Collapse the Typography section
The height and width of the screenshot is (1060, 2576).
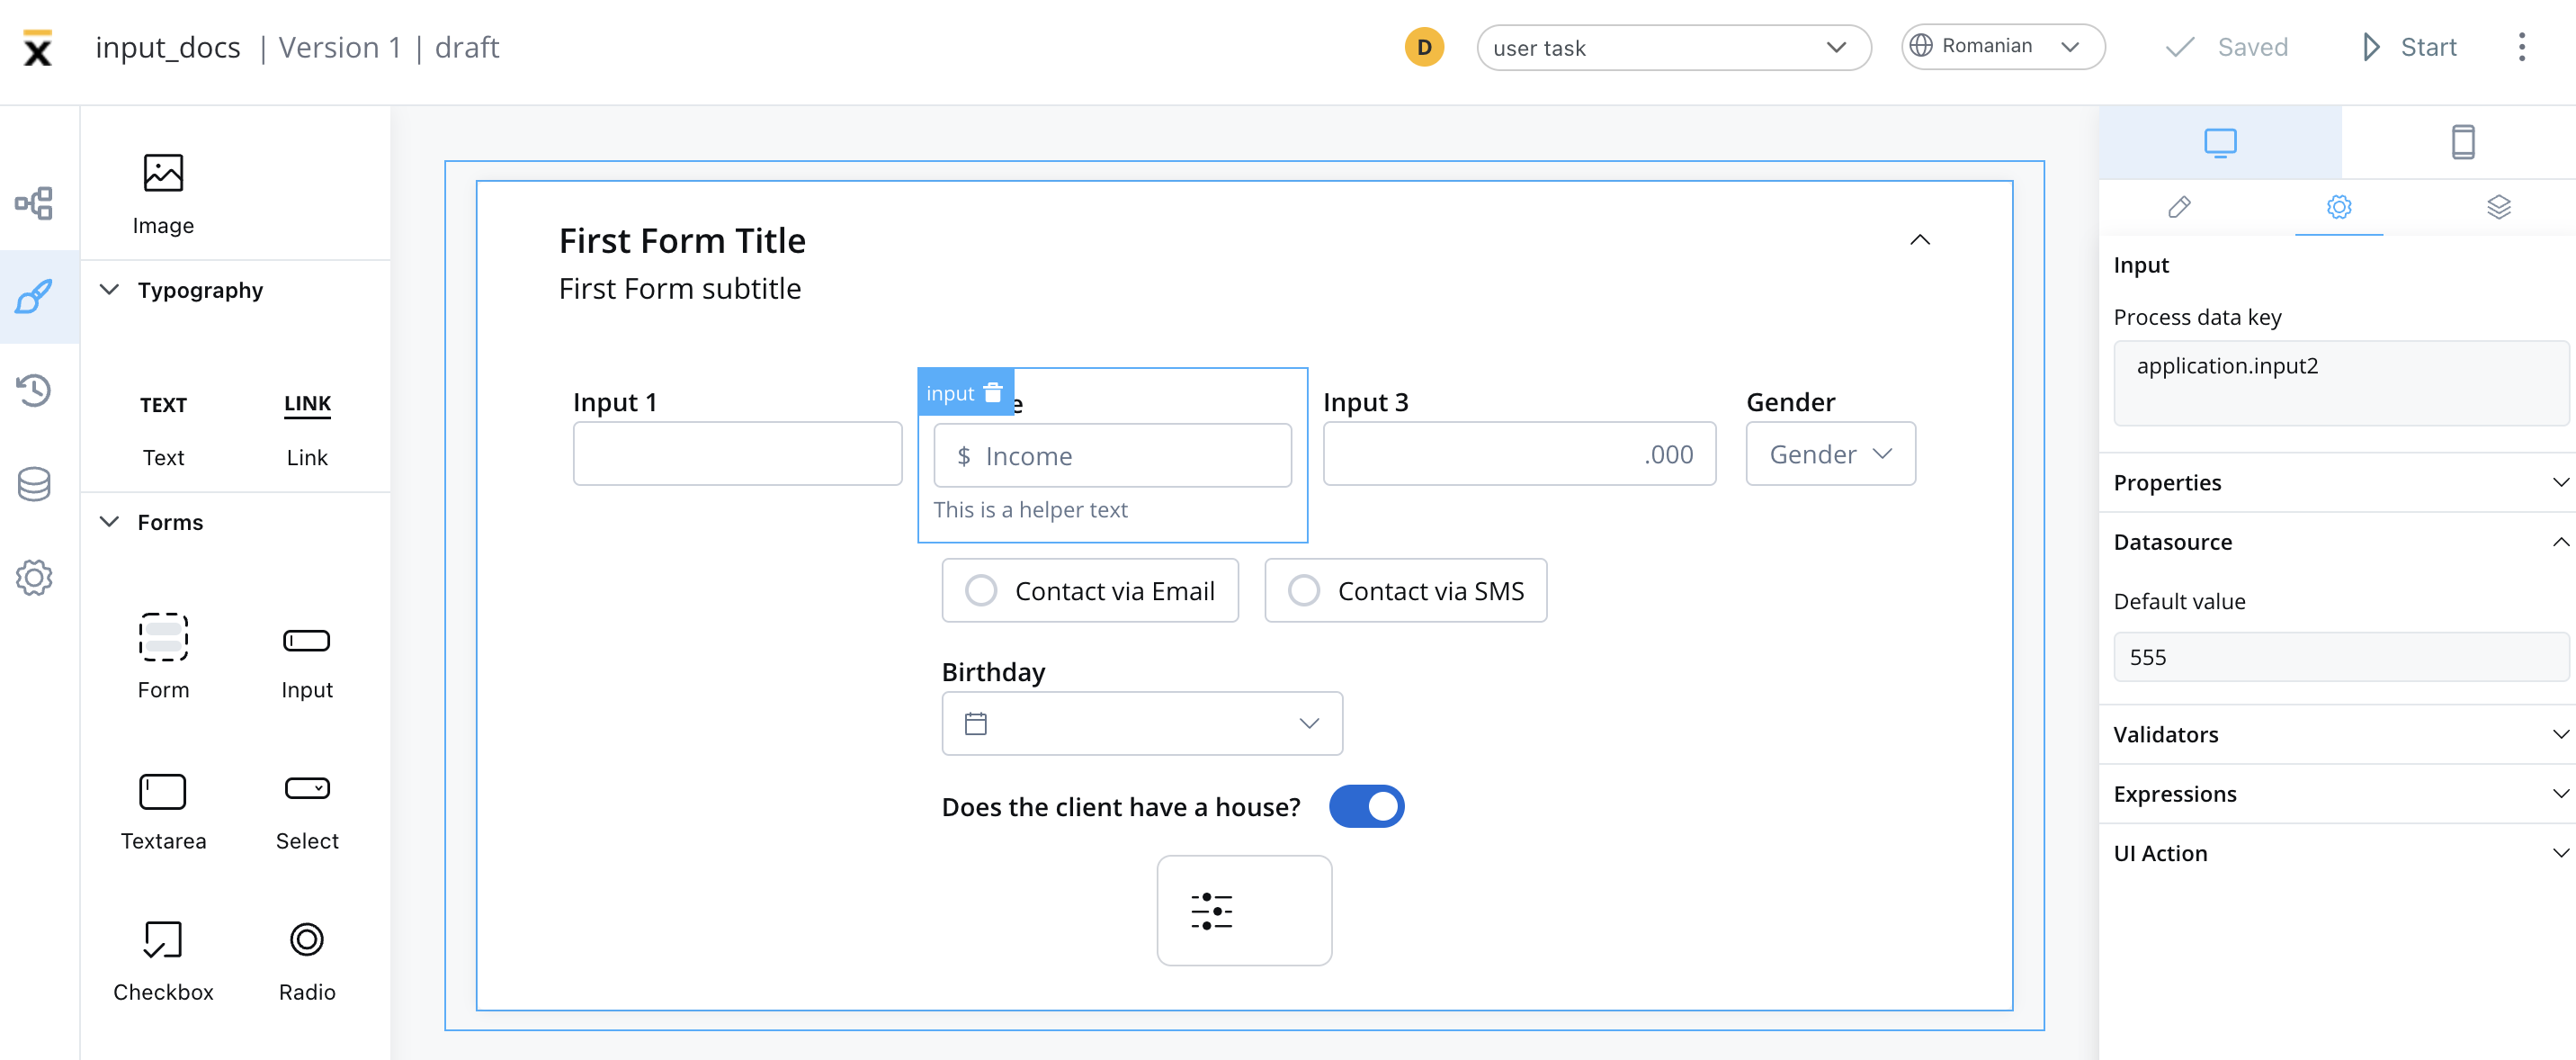click(x=110, y=290)
